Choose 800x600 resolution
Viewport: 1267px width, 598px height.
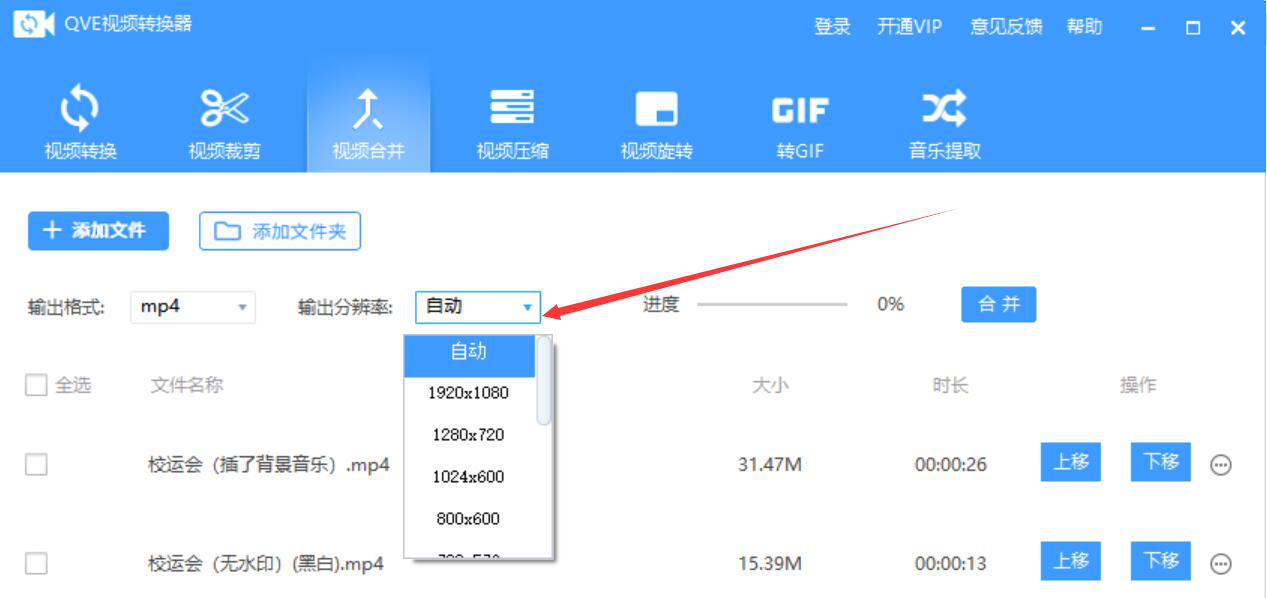469,519
